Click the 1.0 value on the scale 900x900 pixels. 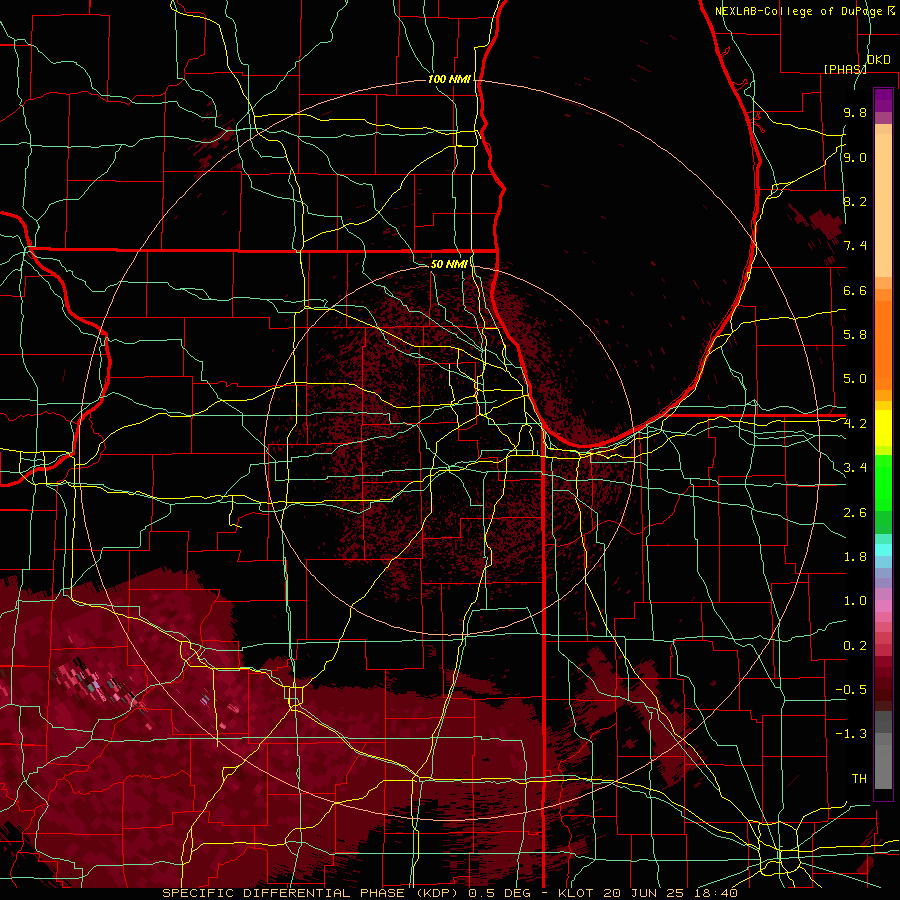click(x=855, y=601)
